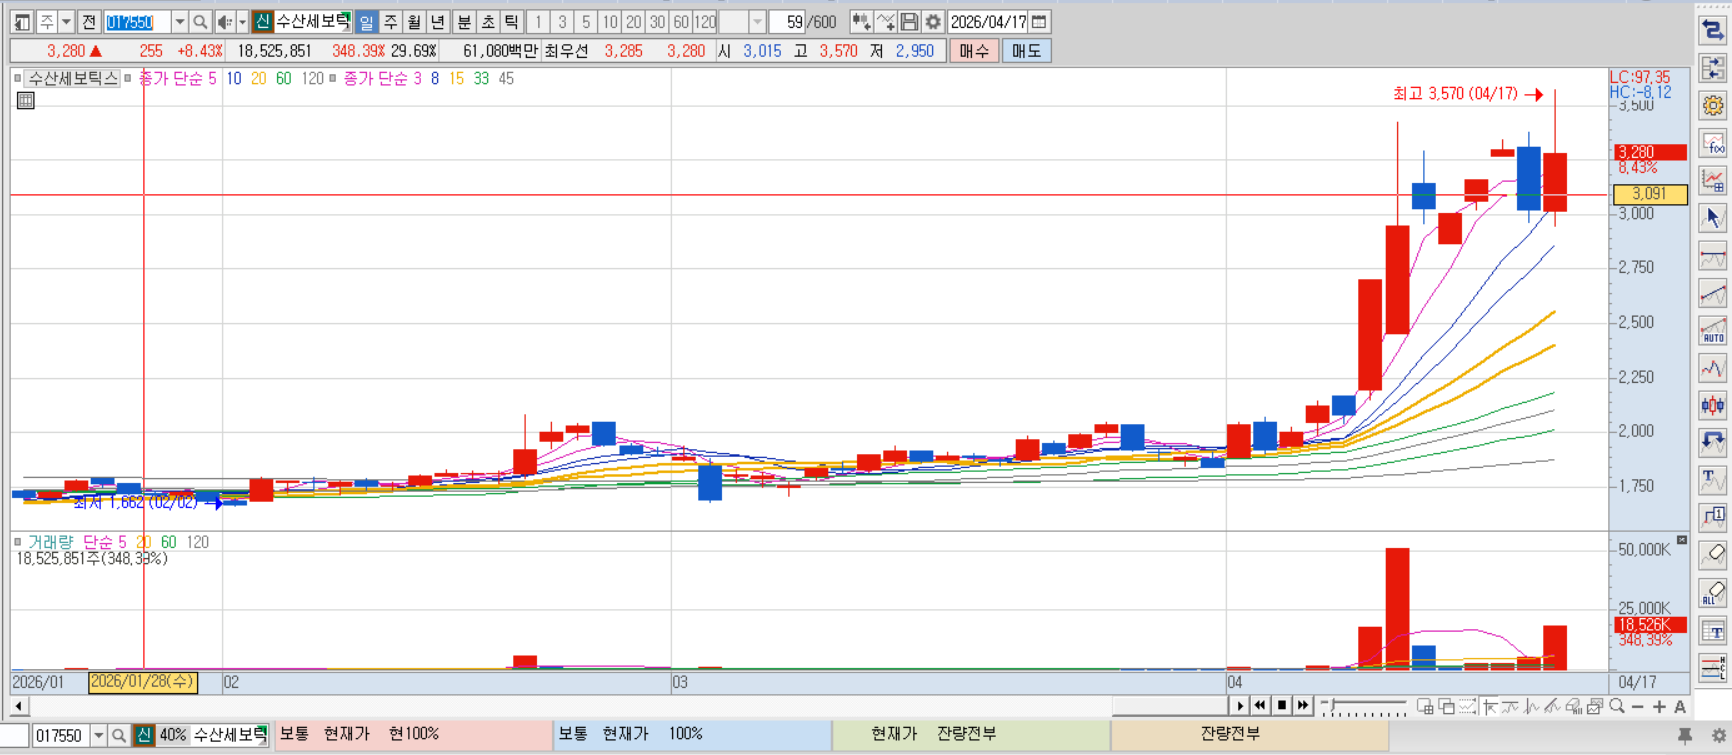Select the arrow pointer tool in right sidebar

[x=1713, y=218]
